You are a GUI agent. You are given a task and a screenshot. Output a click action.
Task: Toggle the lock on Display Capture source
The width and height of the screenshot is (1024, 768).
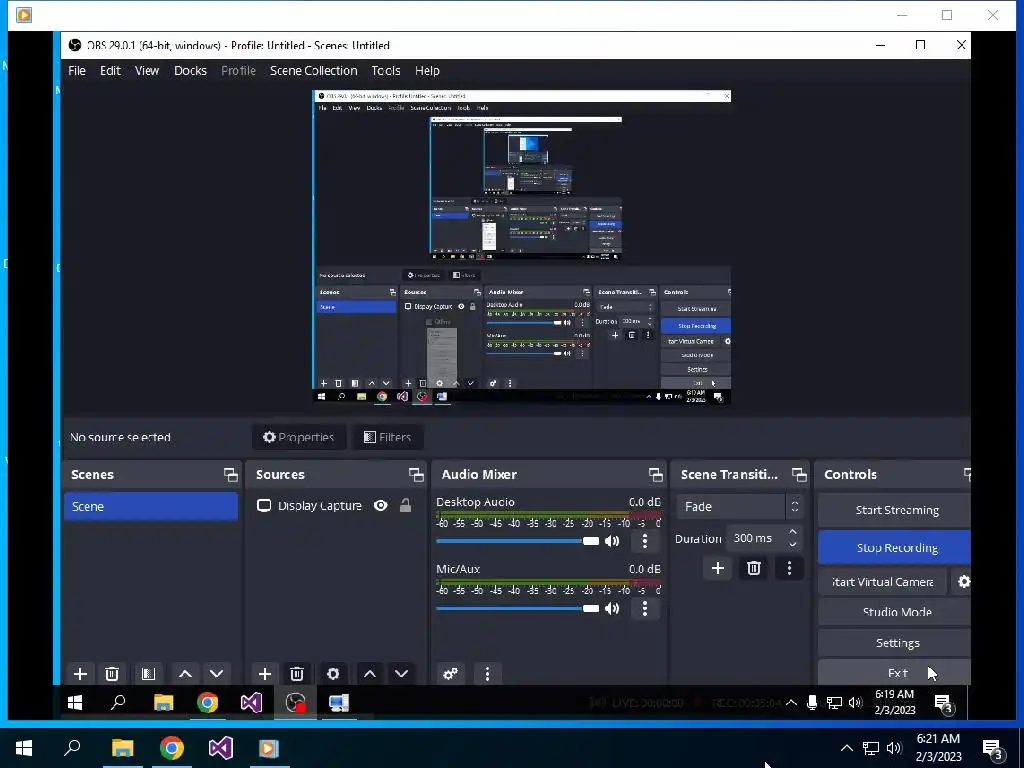pyautogui.click(x=406, y=505)
